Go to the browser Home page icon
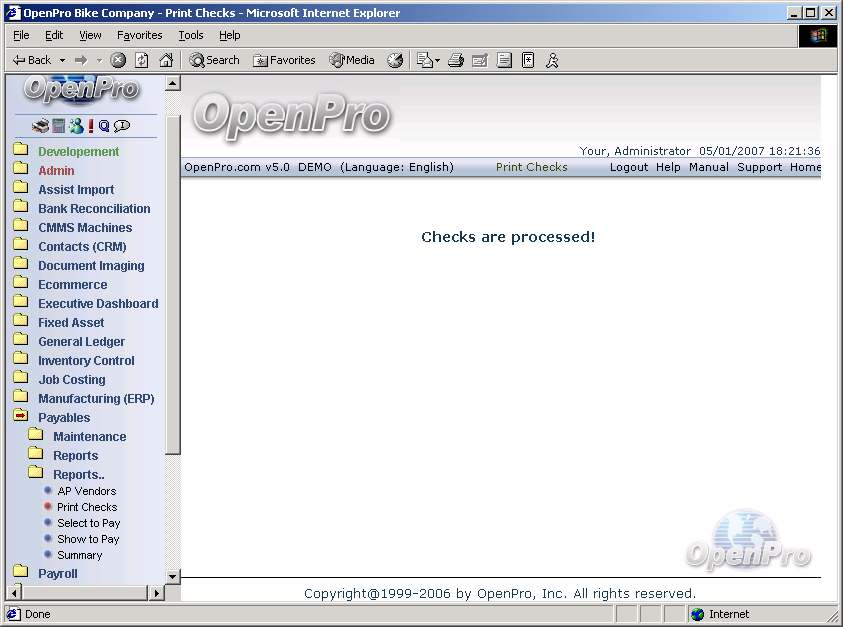The image size is (843, 627). point(166,60)
